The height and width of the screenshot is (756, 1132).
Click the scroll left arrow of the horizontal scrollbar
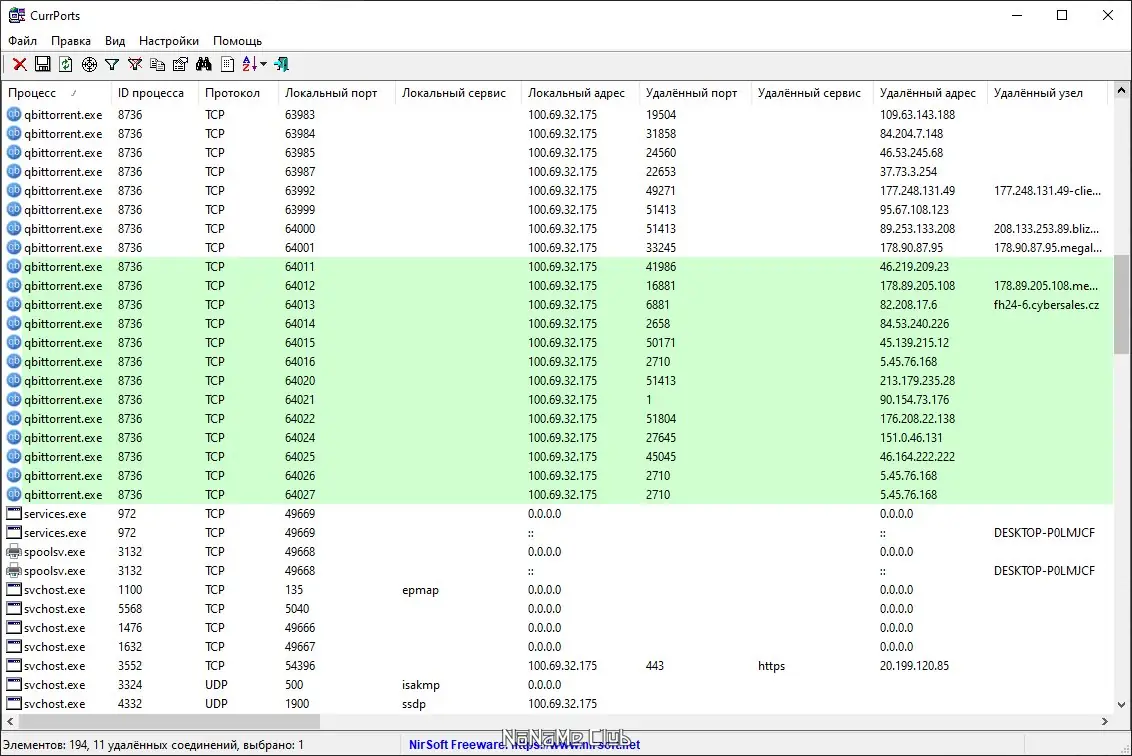10,721
